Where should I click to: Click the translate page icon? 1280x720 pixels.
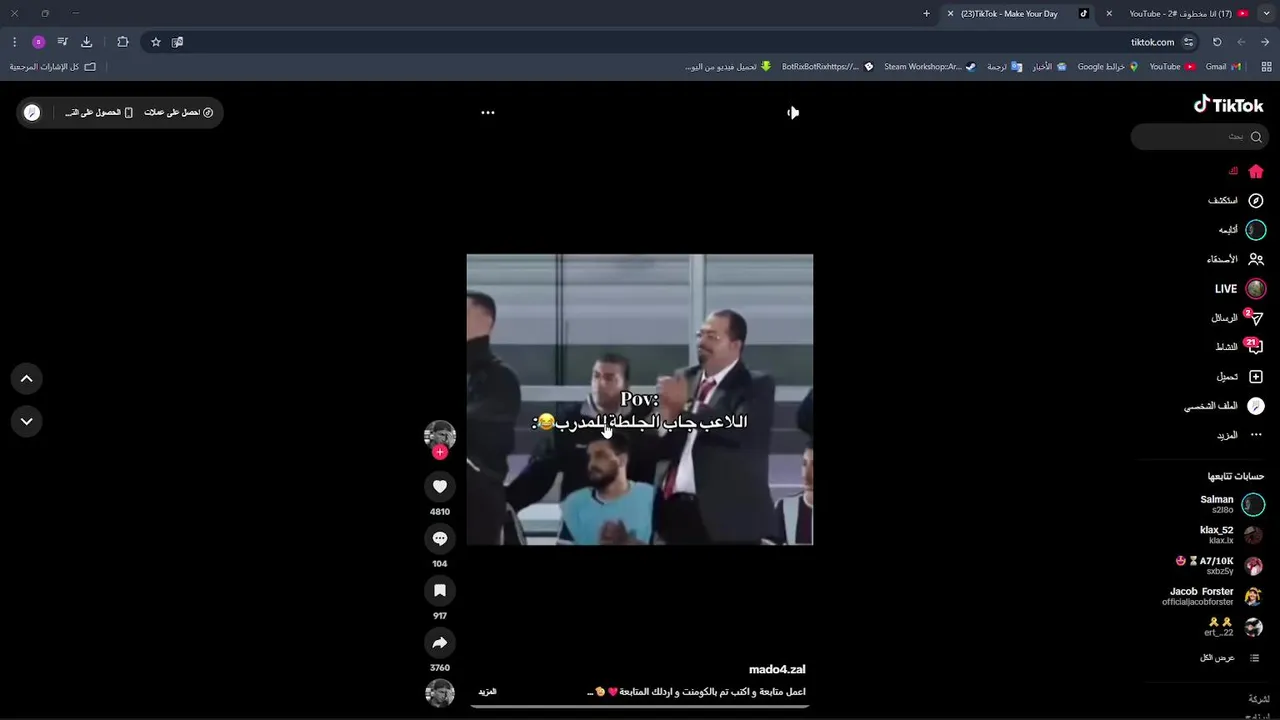(177, 42)
